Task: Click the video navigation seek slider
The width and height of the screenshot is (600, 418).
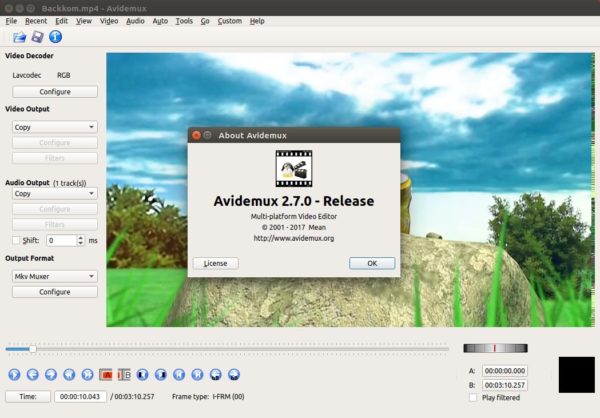Action: coord(227,349)
